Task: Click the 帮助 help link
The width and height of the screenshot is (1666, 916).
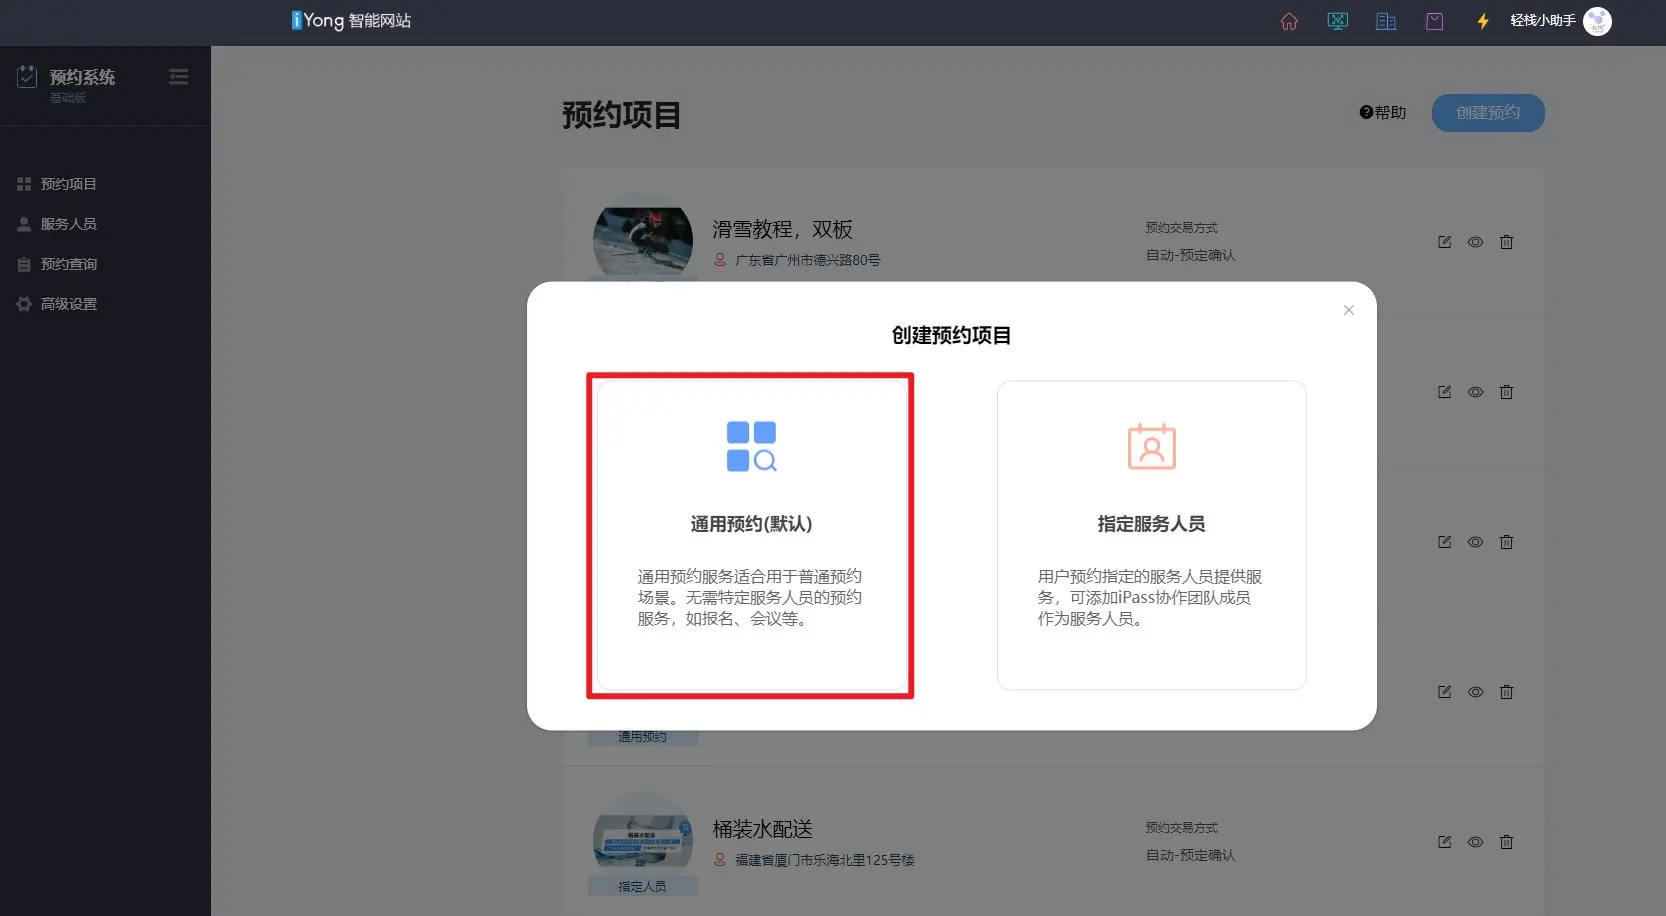Action: [x=1383, y=113]
